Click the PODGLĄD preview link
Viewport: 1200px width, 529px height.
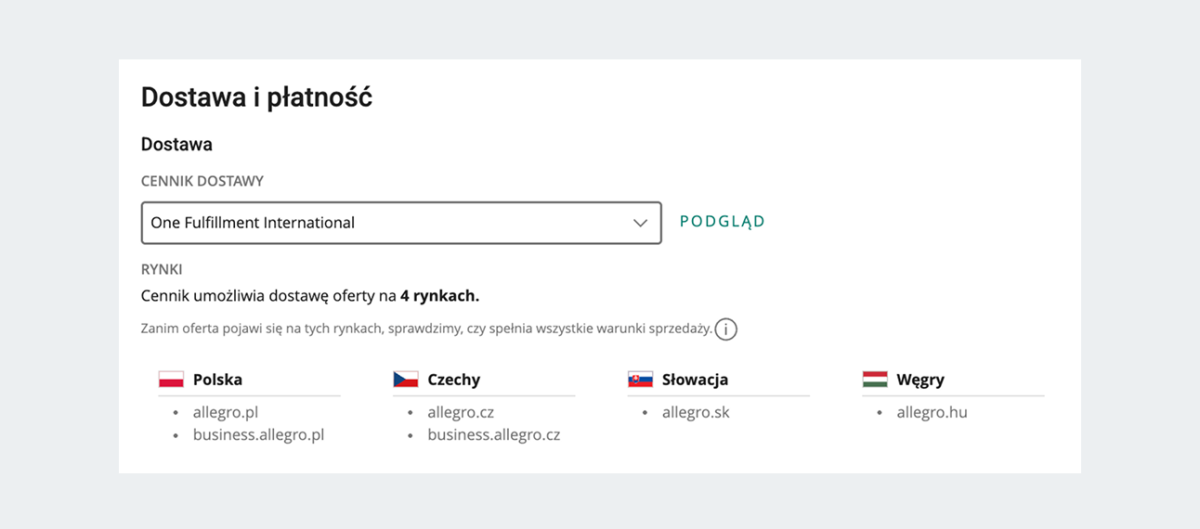(x=722, y=222)
